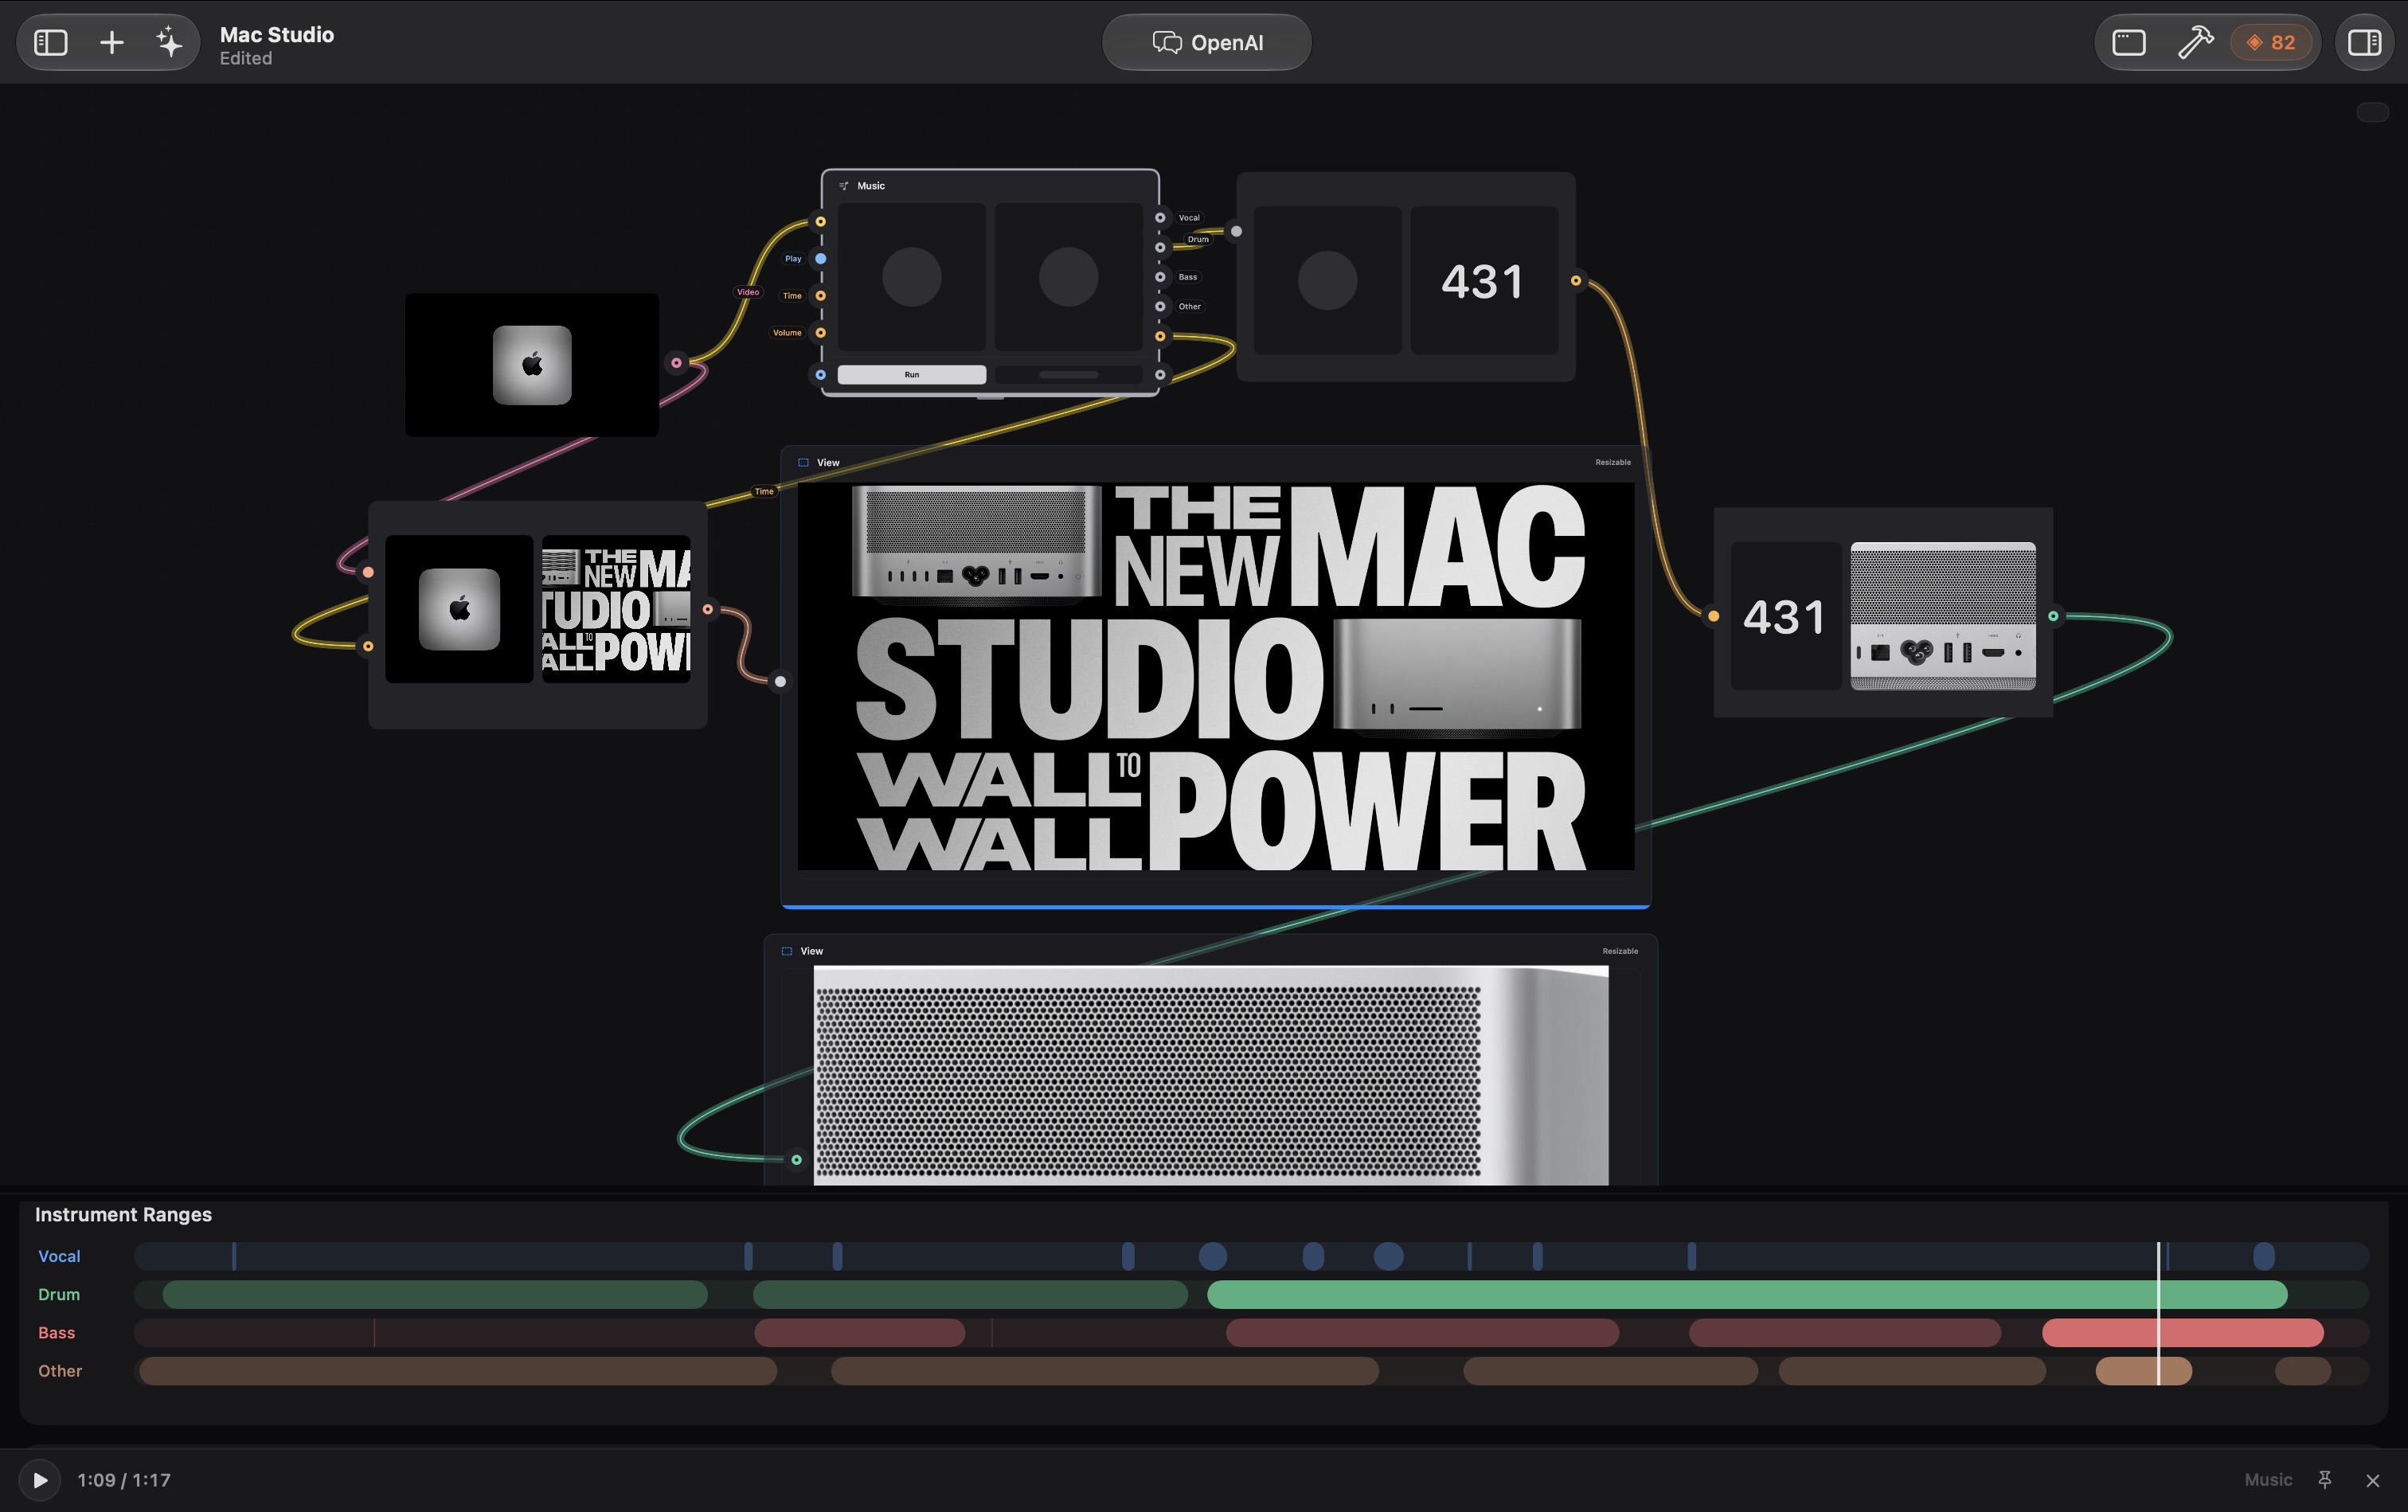
Task: Click the Other output port on Music node
Action: 1160,307
